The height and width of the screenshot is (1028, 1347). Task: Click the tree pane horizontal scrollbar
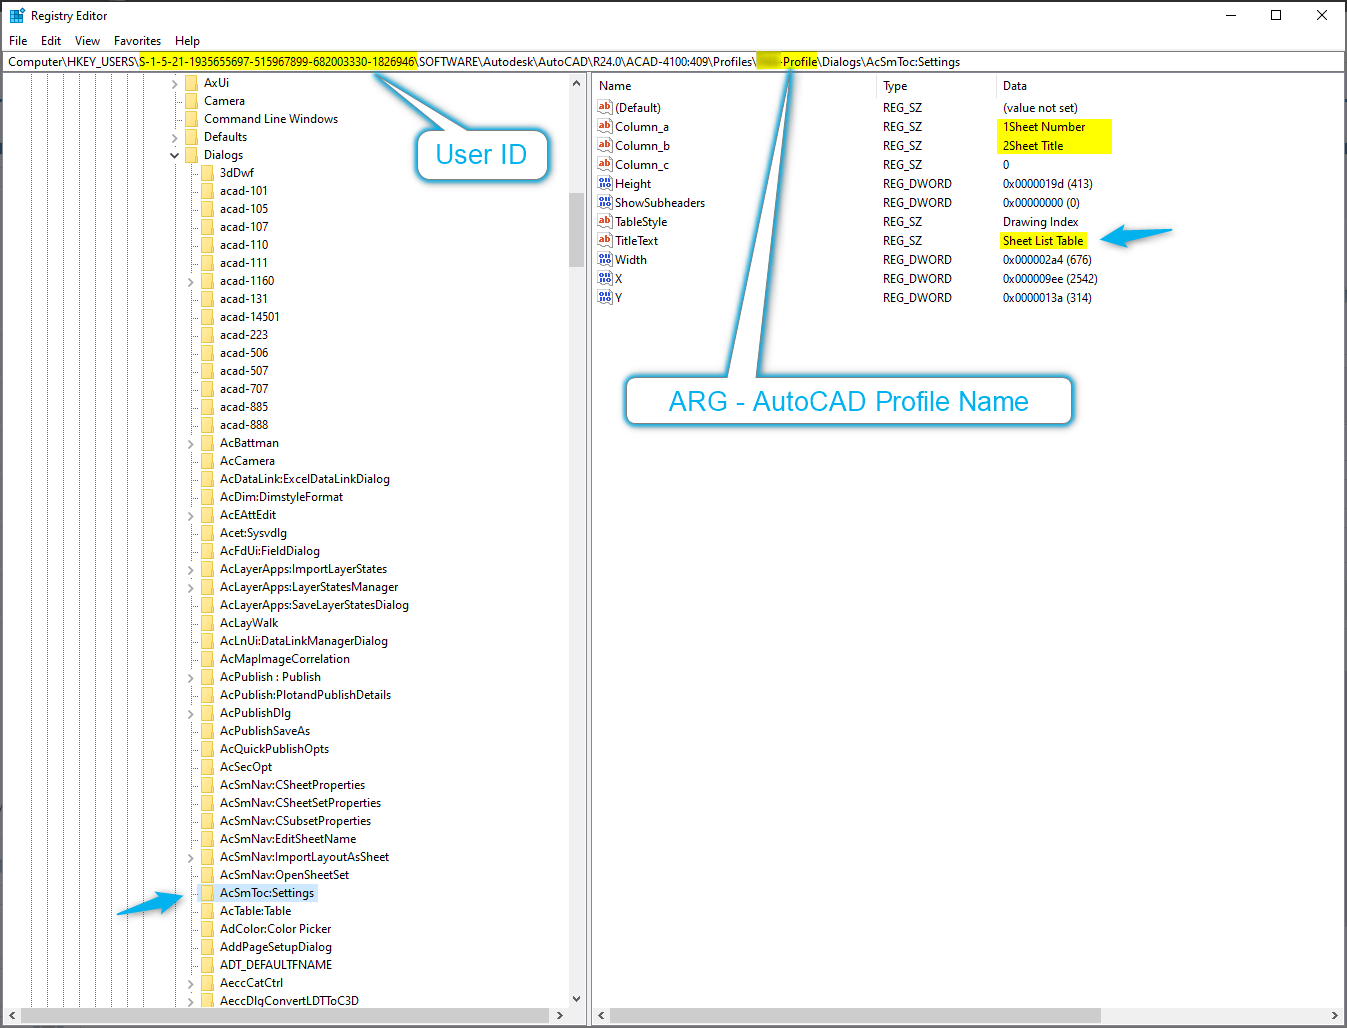pos(285,1015)
